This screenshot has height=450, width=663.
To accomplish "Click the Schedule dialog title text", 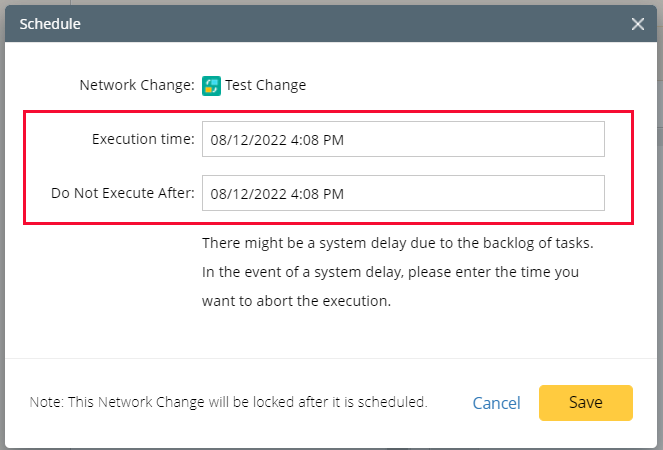I will pyautogui.click(x=50, y=24).
